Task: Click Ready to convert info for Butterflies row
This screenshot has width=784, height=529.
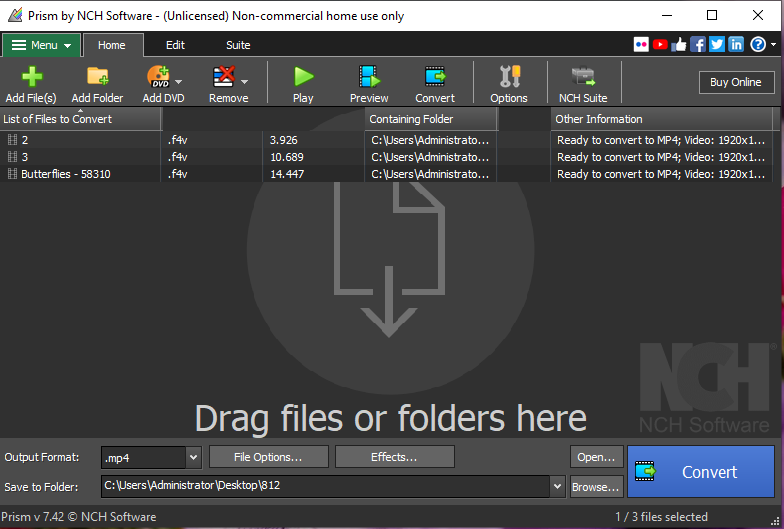Action: [661, 174]
